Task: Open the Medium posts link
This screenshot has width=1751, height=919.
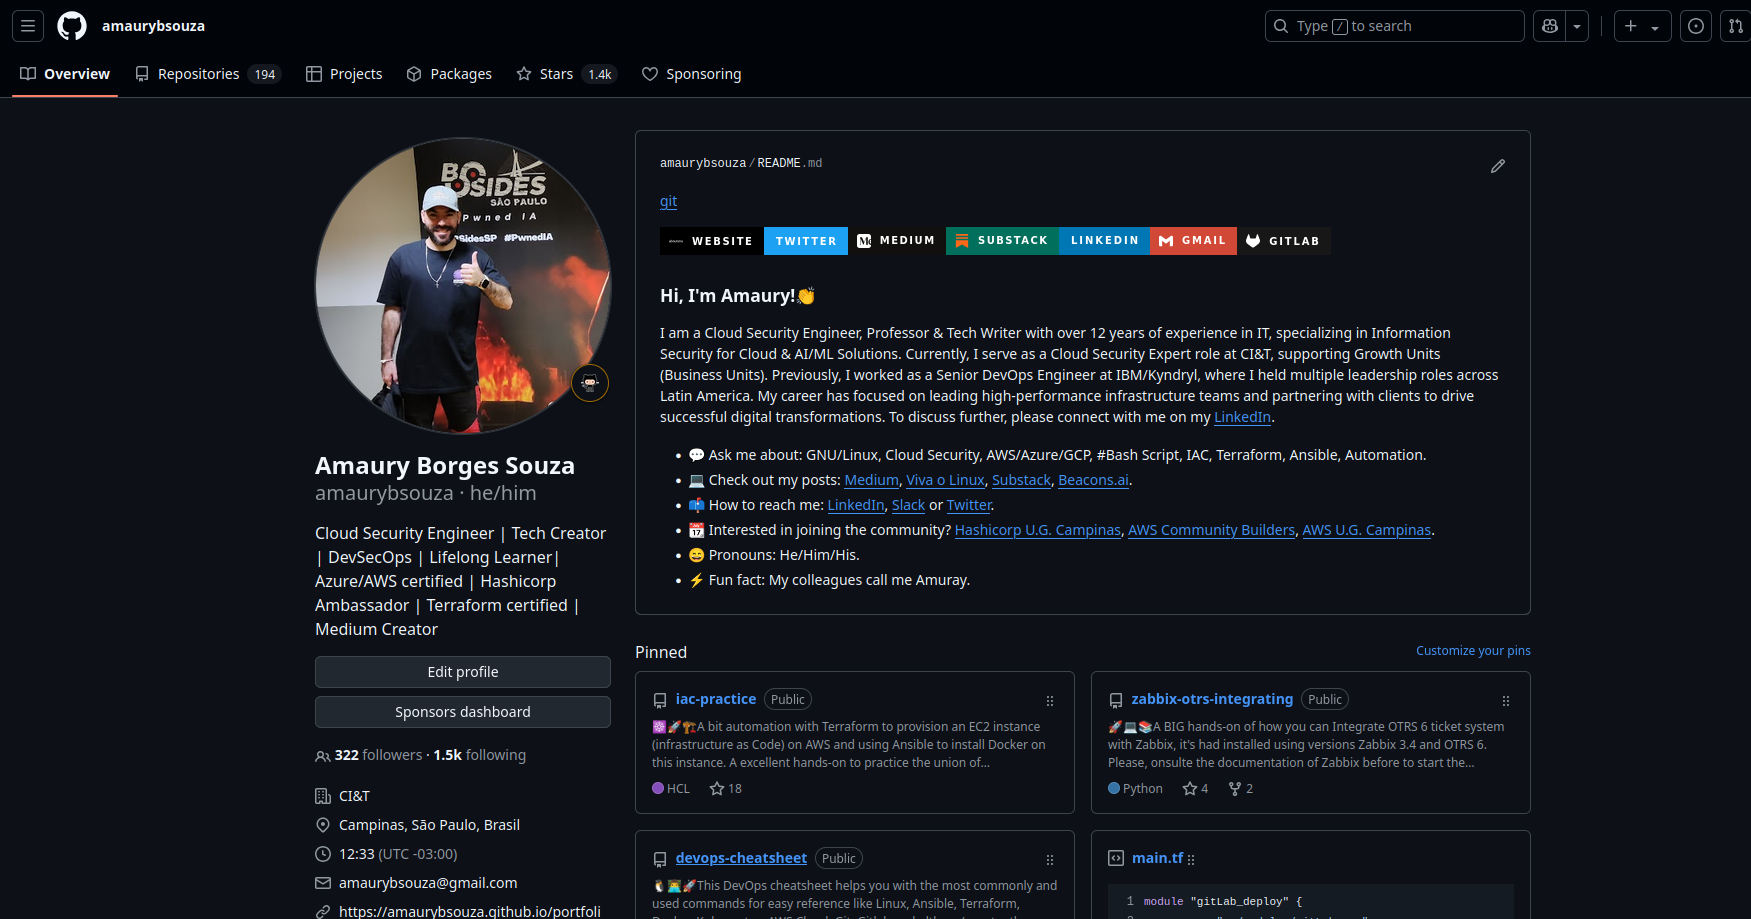Action: click(x=871, y=480)
